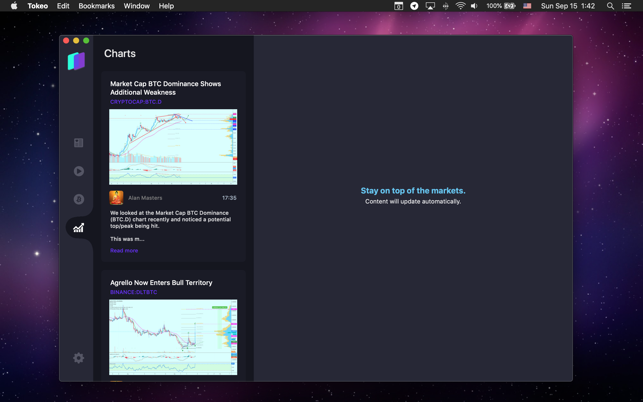Open the Edit menu
The height and width of the screenshot is (402, 643).
point(63,6)
